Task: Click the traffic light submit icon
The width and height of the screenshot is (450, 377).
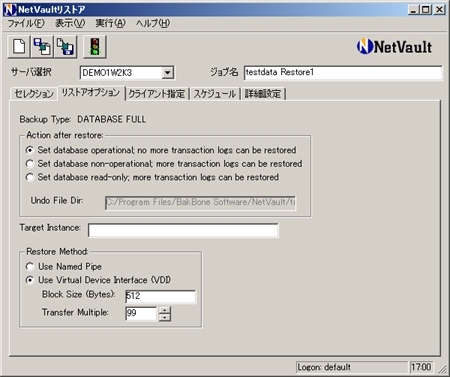Action: pos(95,47)
